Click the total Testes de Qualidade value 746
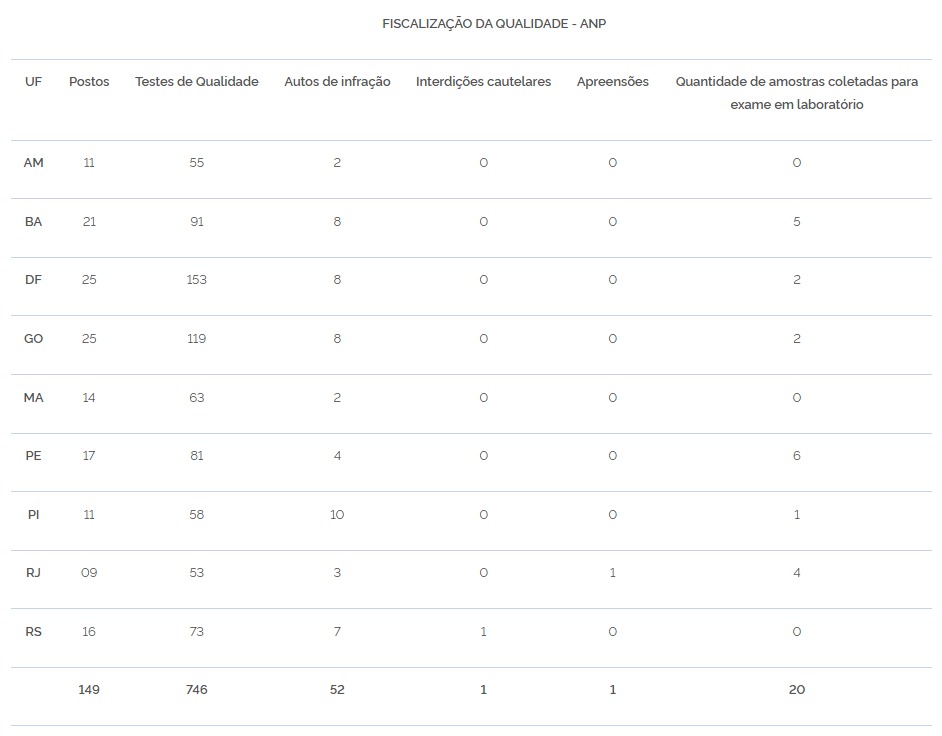 (197, 690)
